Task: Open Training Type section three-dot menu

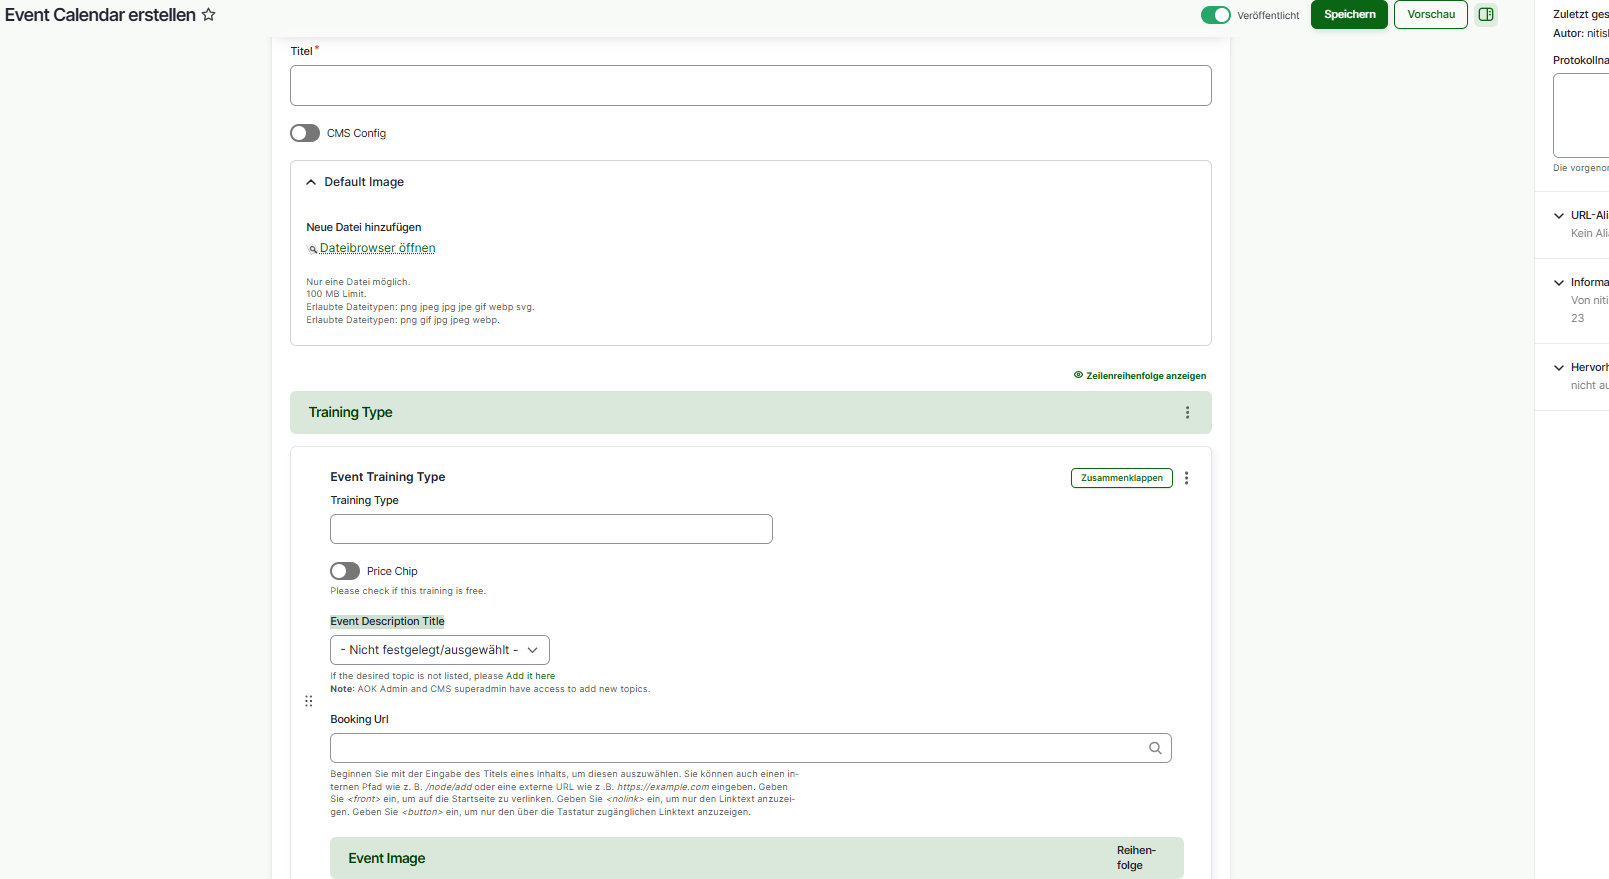Action: tap(1187, 413)
